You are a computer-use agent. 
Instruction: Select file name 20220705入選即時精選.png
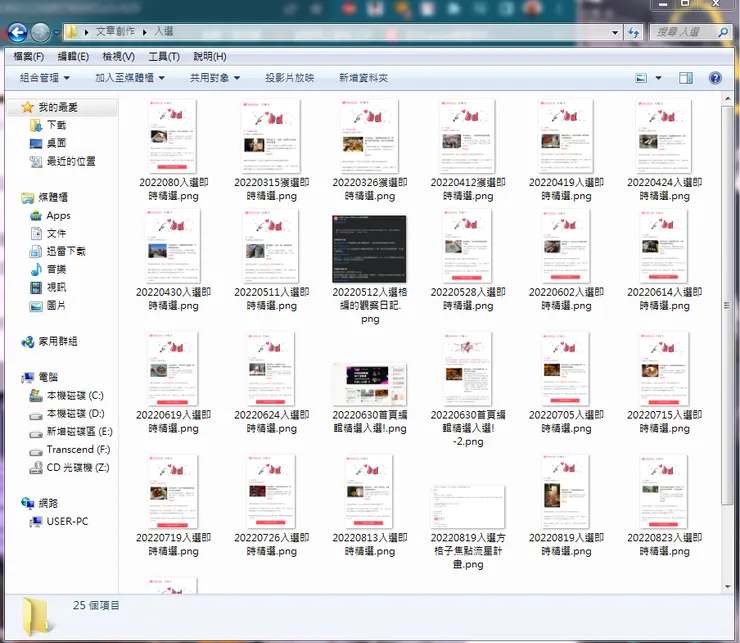coord(566,422)
